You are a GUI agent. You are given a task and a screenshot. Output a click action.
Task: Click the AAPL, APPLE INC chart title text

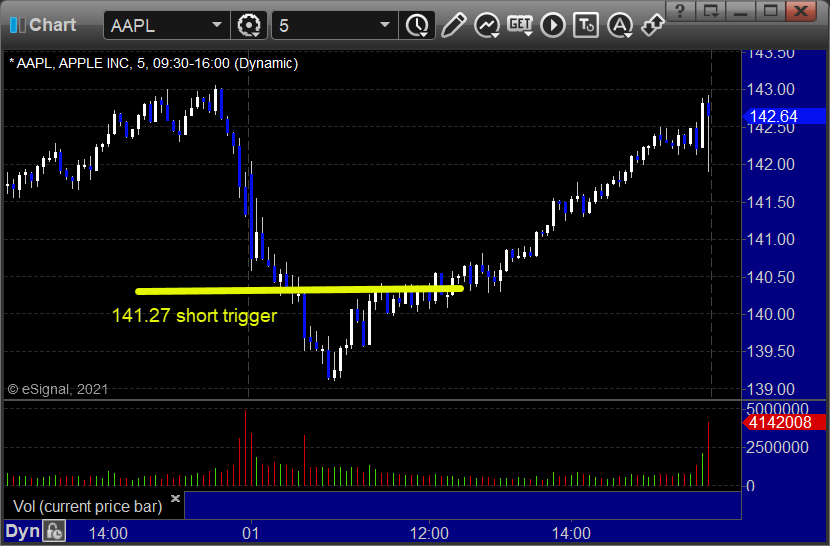154,64
